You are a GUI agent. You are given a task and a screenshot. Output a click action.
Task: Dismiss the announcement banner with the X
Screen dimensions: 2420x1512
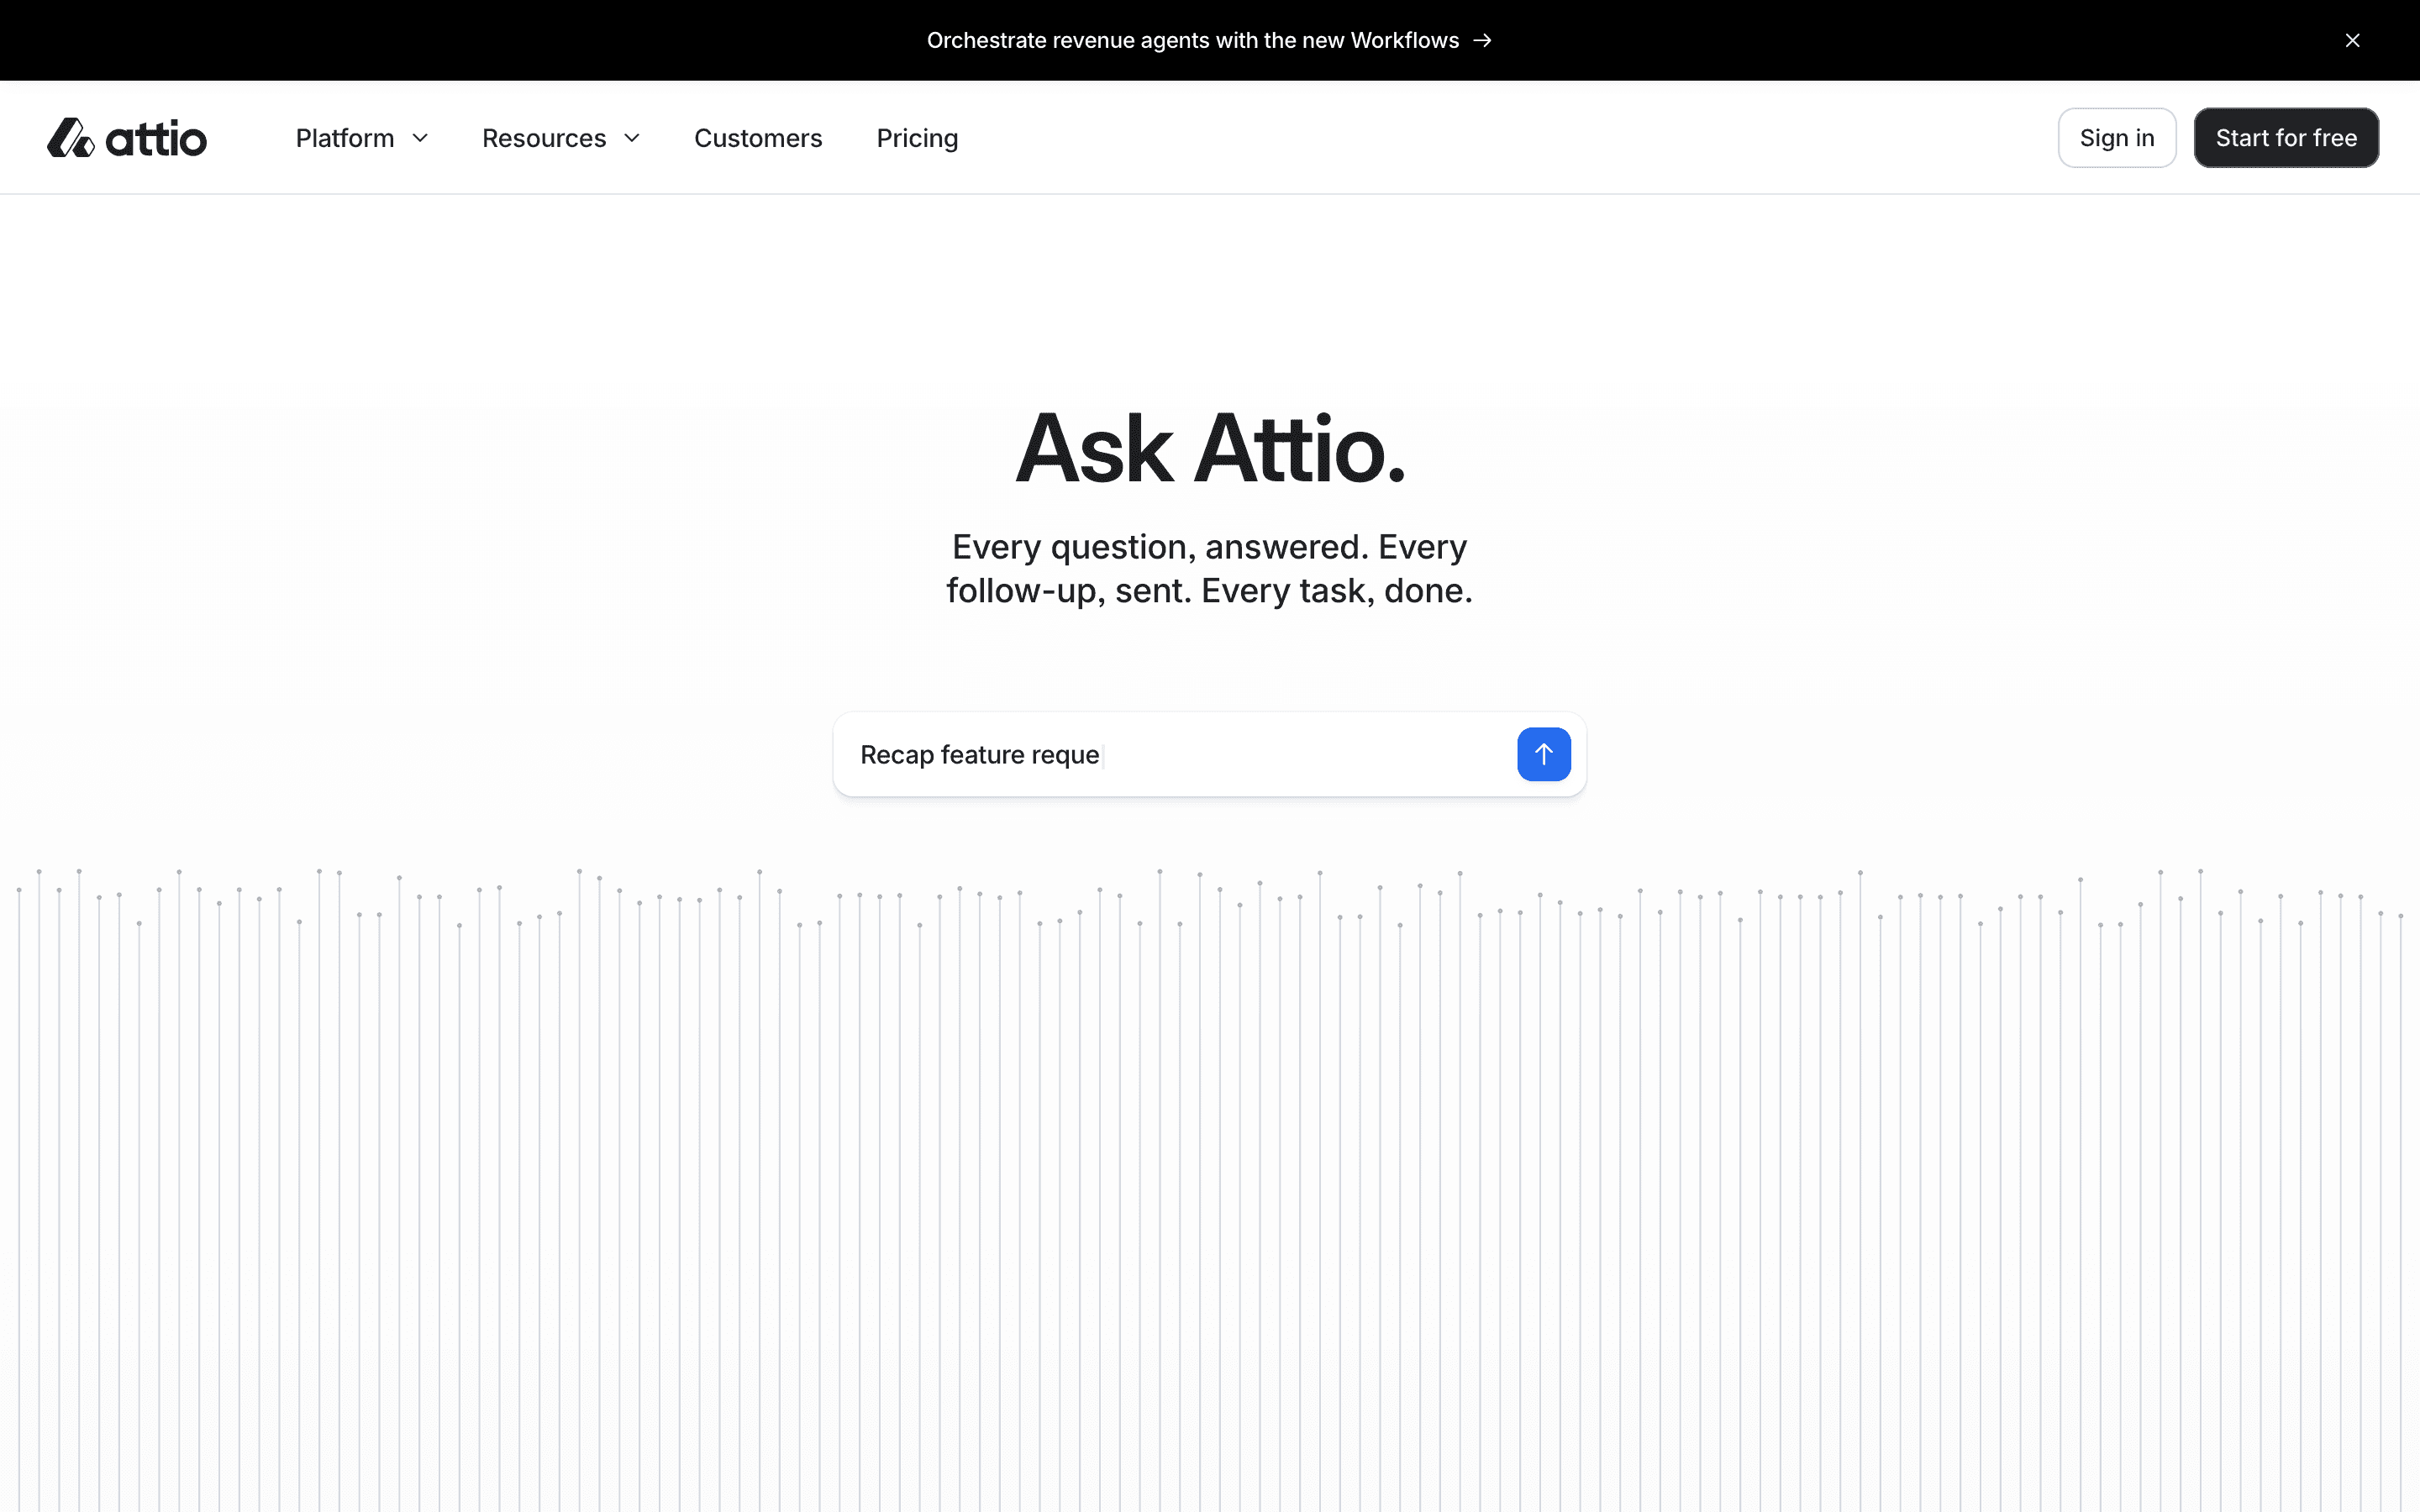pos(2352,40)
